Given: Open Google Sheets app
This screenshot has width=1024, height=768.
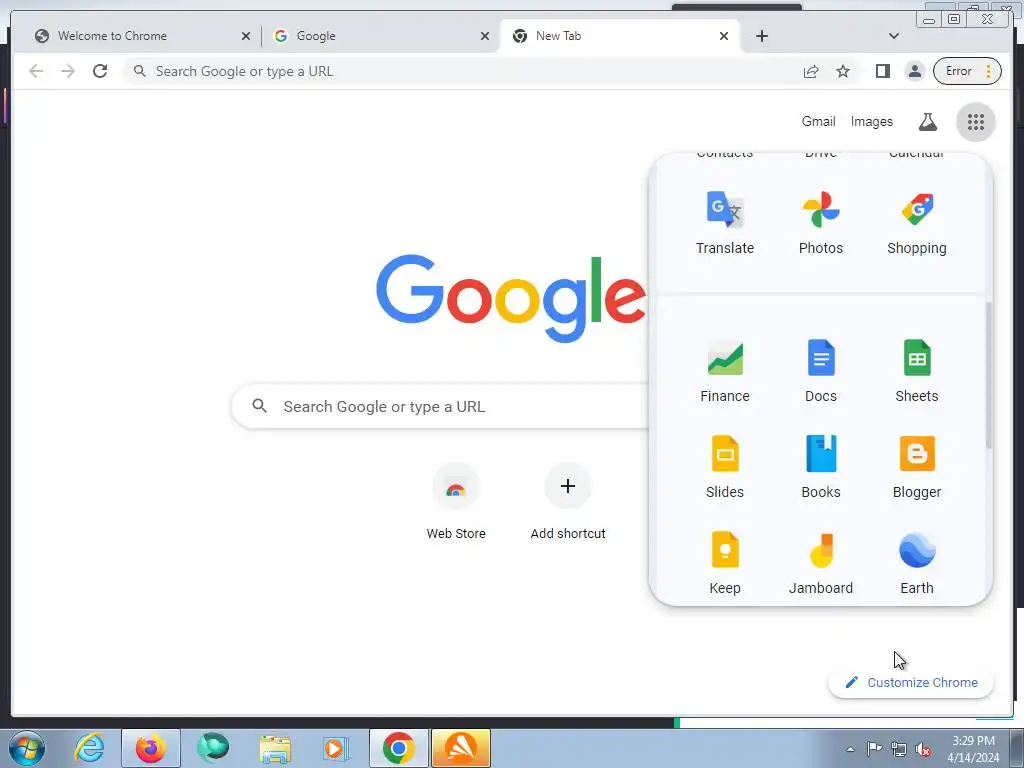Looking at the screenshot, I should tap(917, 371).
